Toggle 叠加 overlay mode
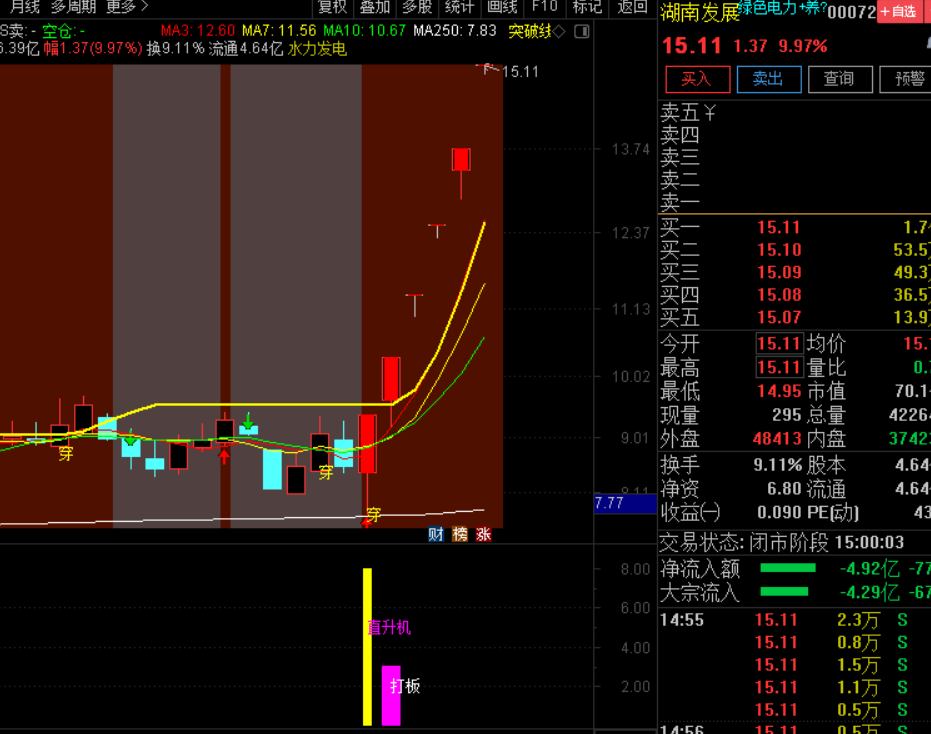Image resolution: width=931 pixels, height=734 pixels. click(375, 8)
